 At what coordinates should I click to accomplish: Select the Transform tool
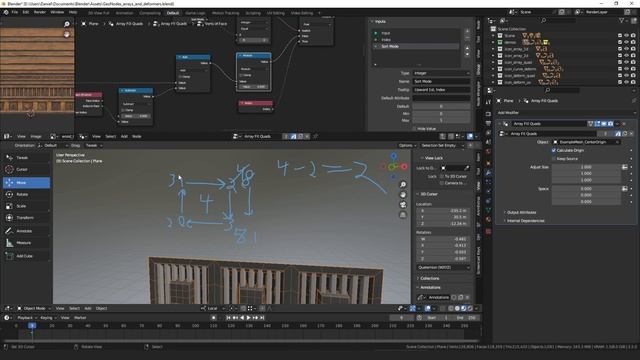[x=27, y=218]
